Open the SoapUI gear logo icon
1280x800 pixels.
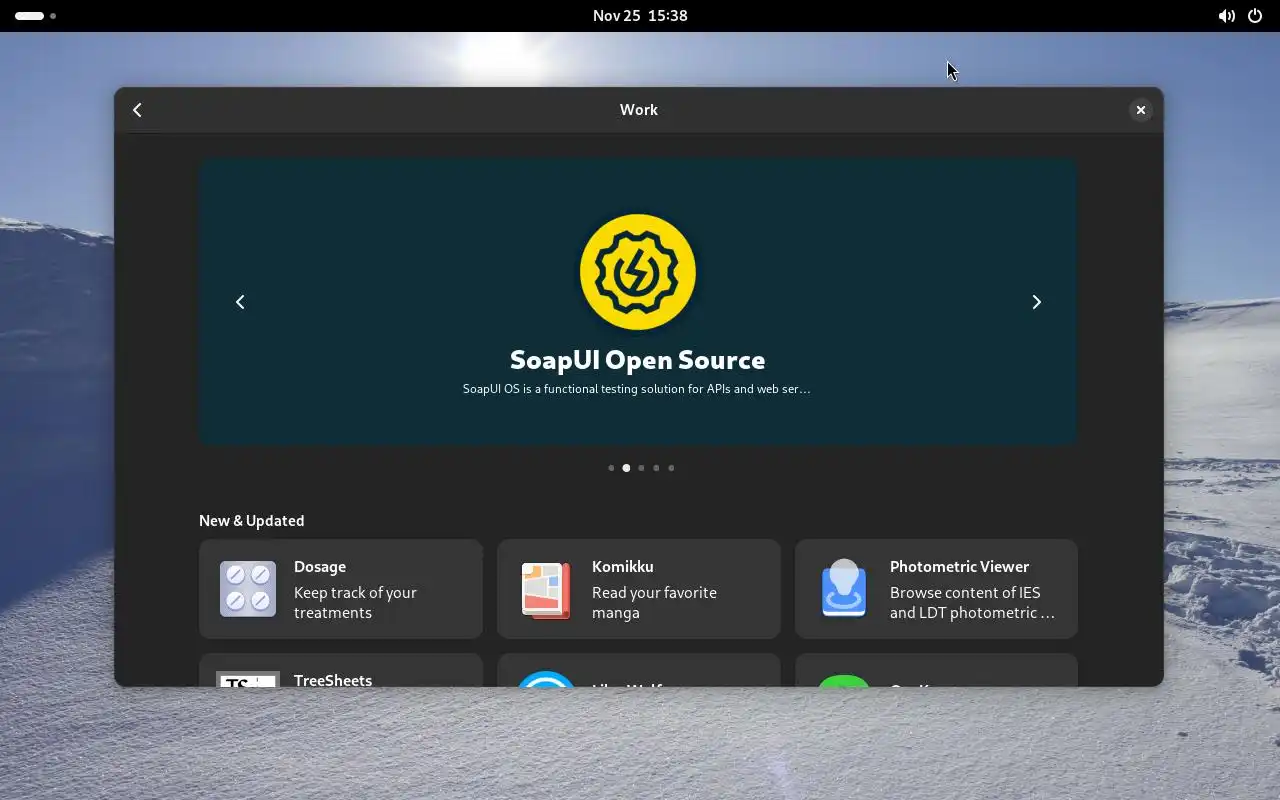pos(638,272)
